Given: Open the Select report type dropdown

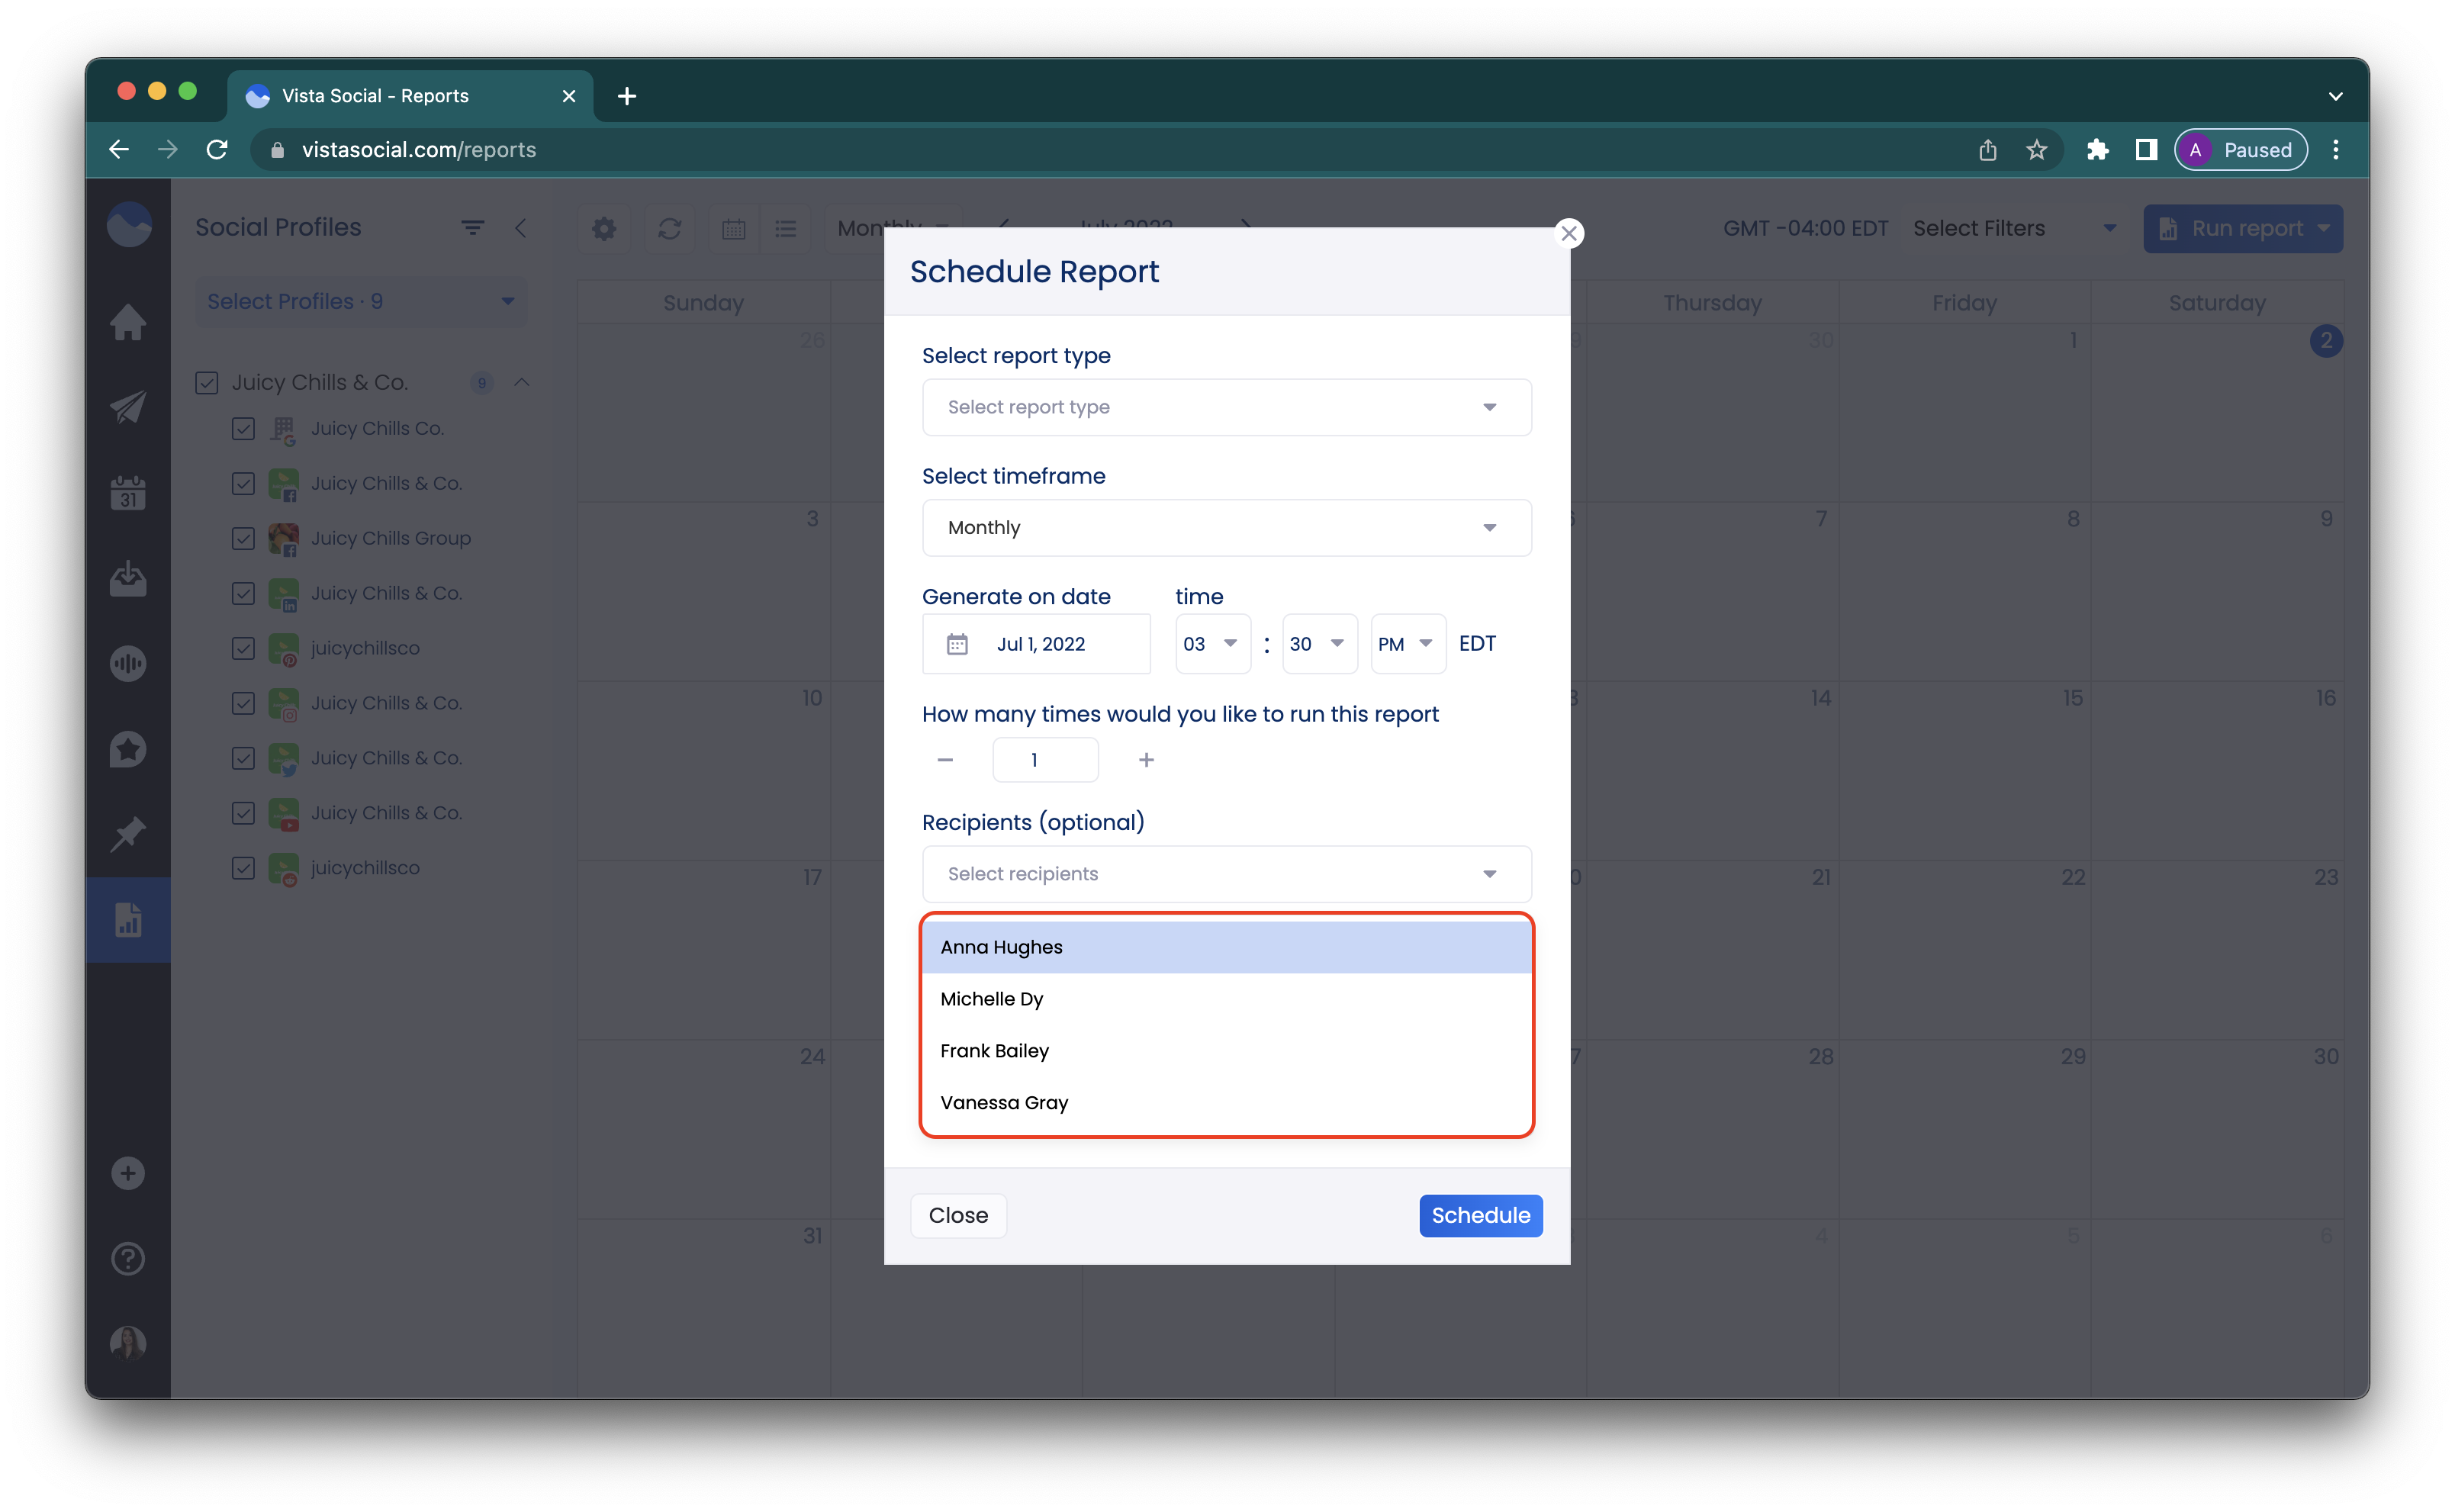Looking at the screenshot, I should [x=1226, y=407].
